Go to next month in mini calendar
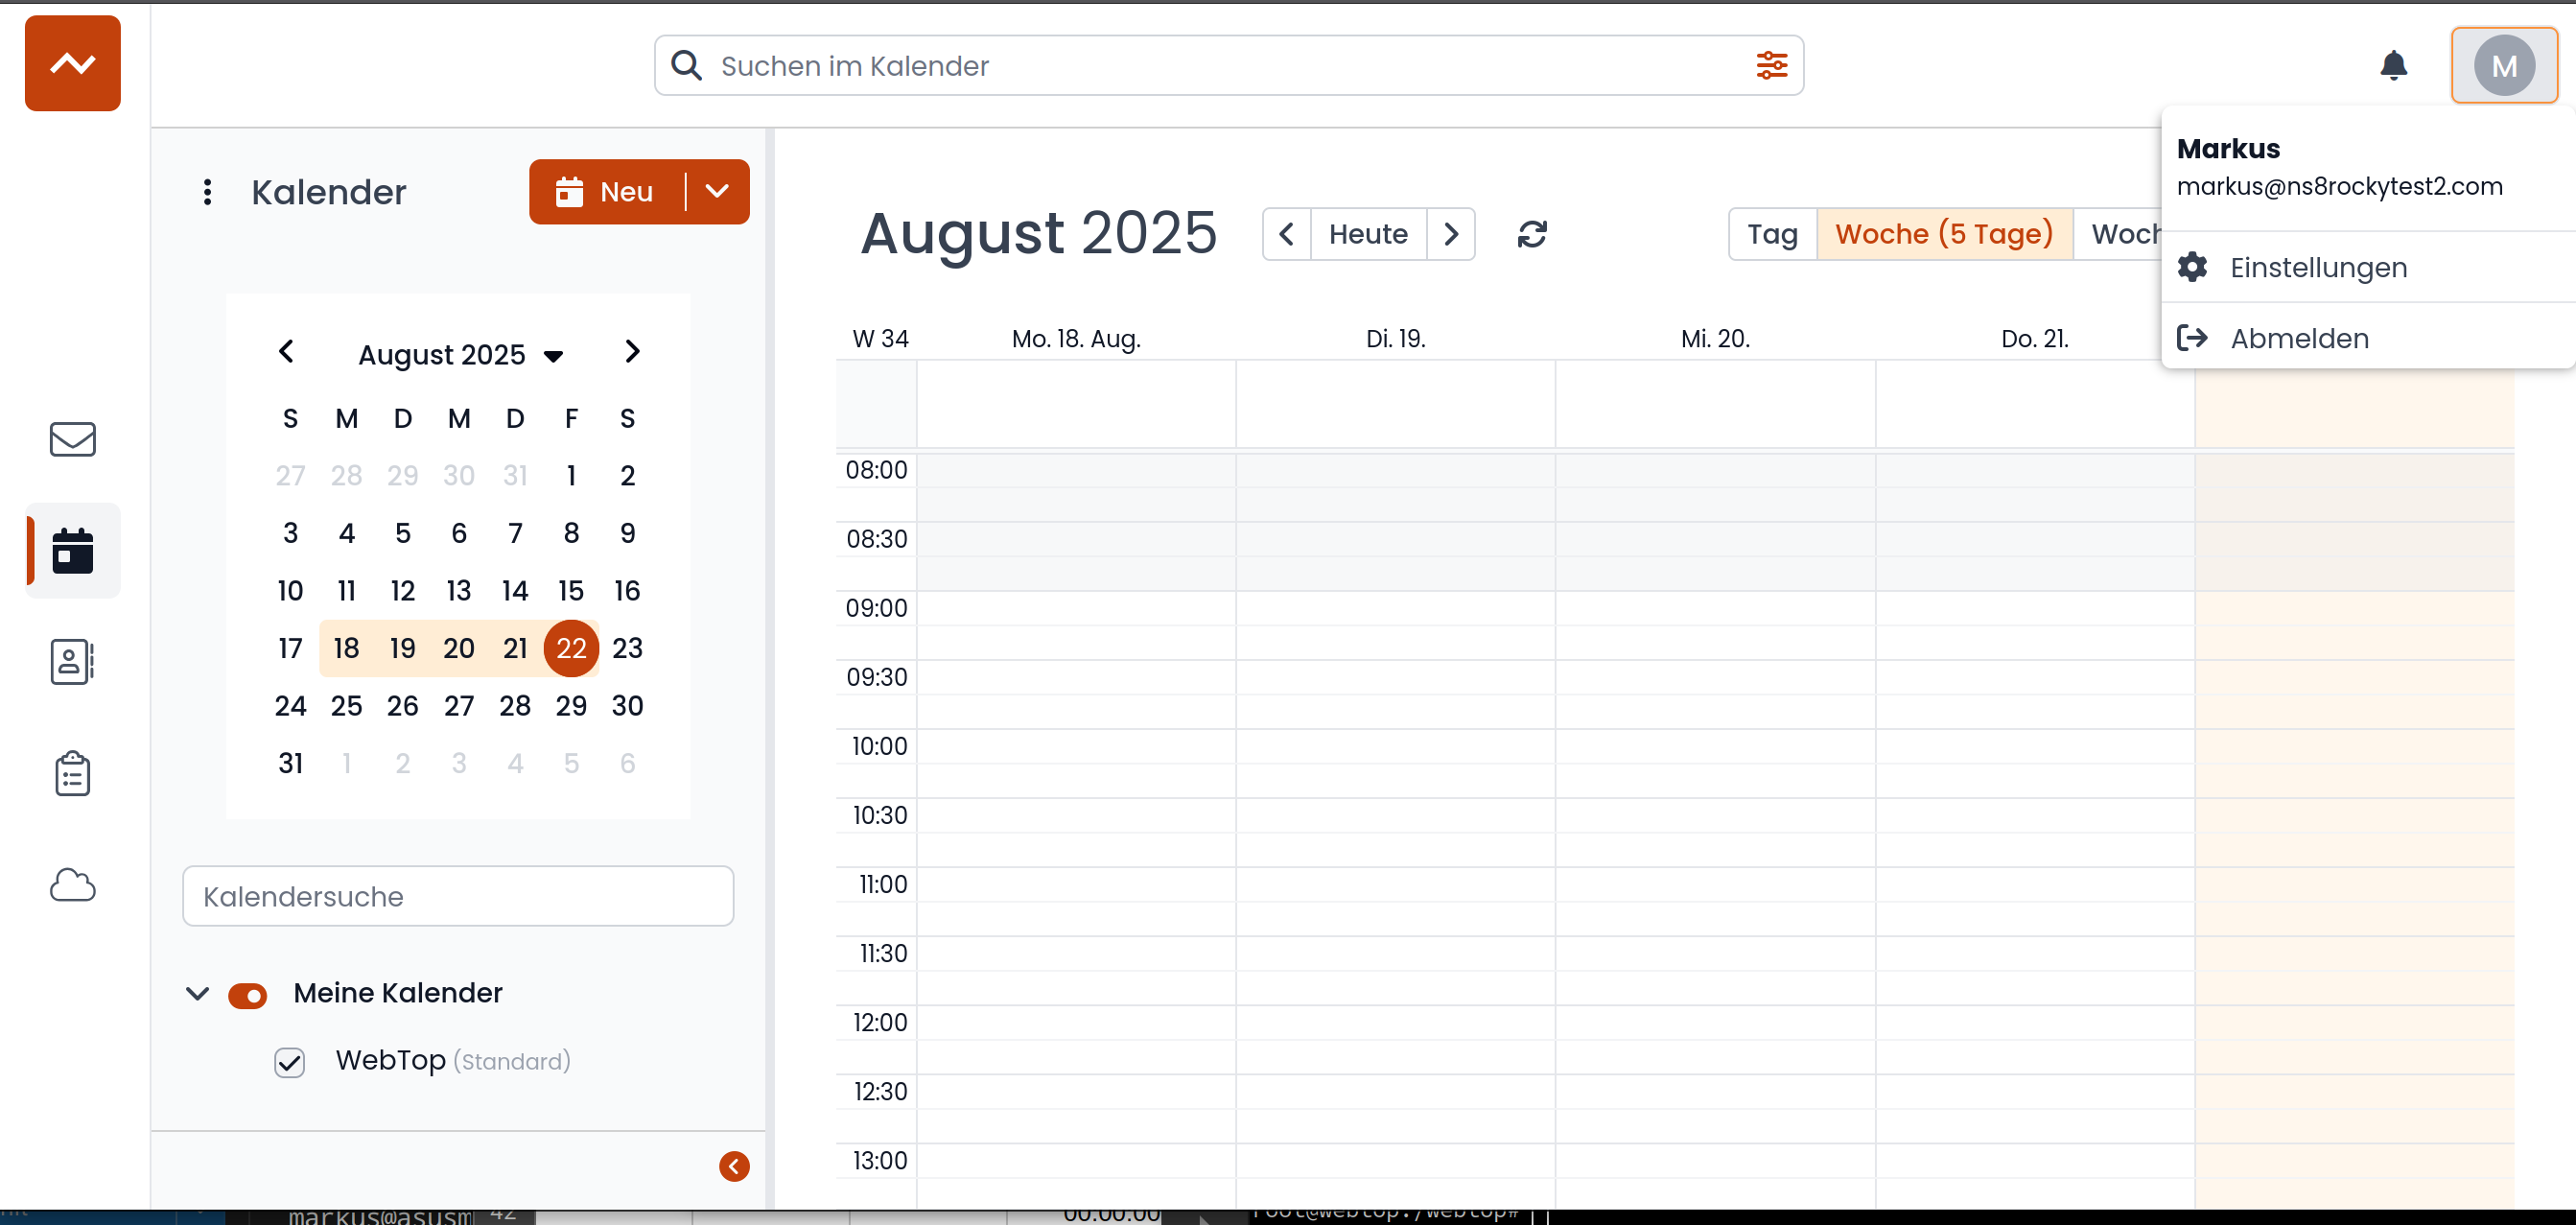Viewport: 2576px width, 1225px height. click(632, 352)
